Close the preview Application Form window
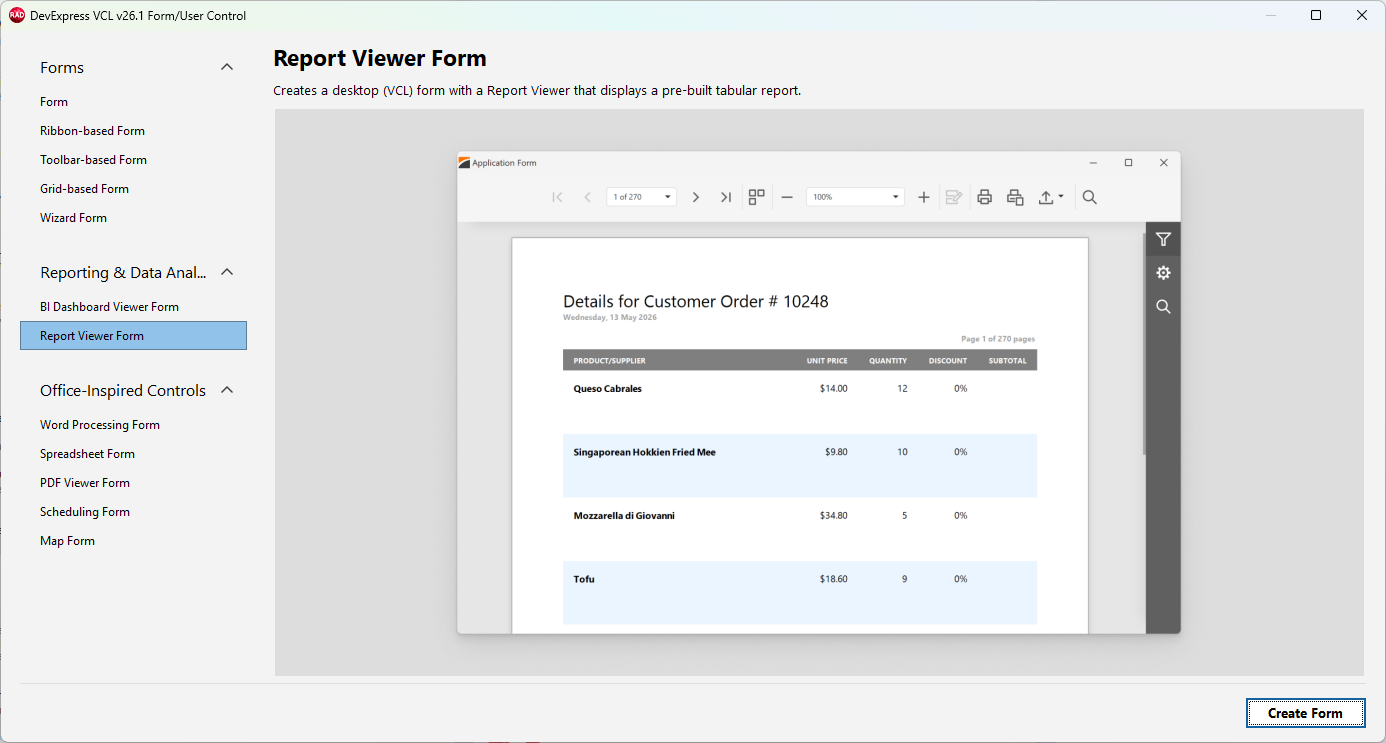 [1163, 163]
